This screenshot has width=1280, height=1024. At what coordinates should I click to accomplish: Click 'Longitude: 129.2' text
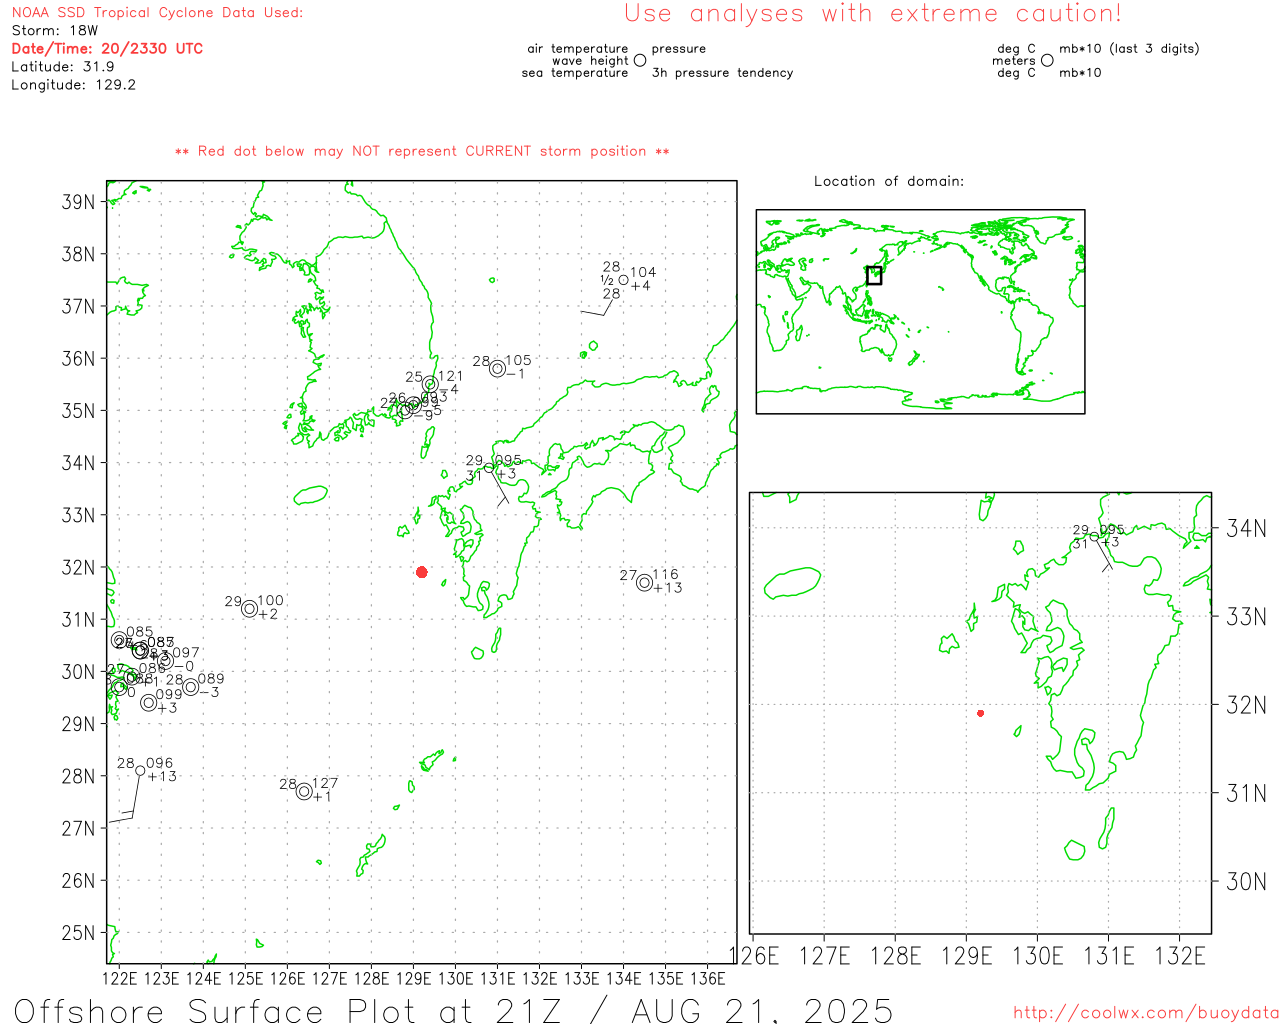[73, 84]
